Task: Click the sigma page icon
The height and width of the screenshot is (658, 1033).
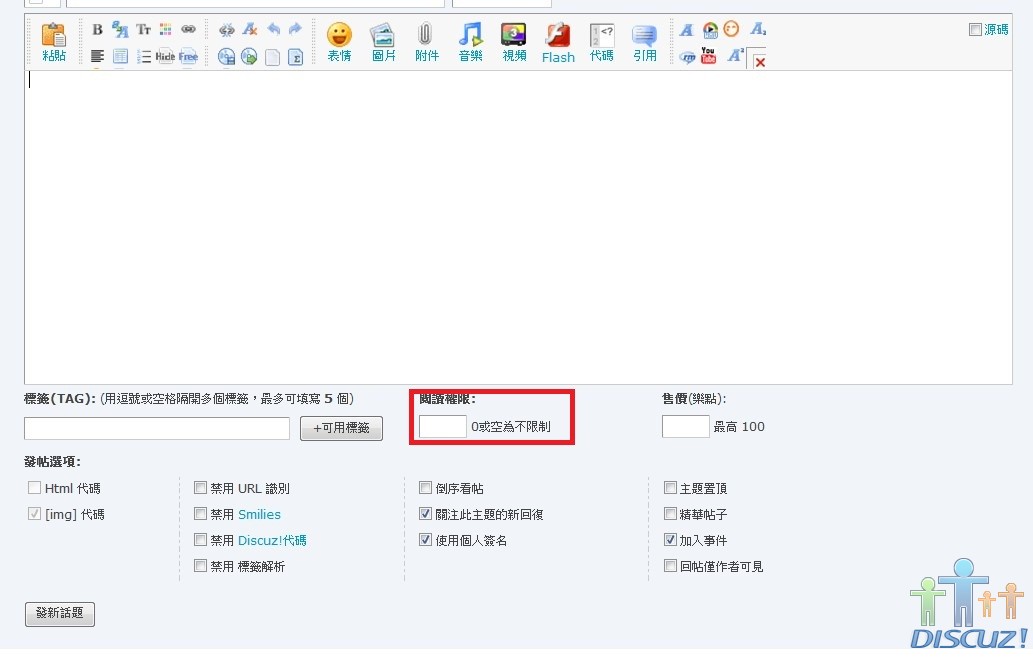Action: [296, 57]
